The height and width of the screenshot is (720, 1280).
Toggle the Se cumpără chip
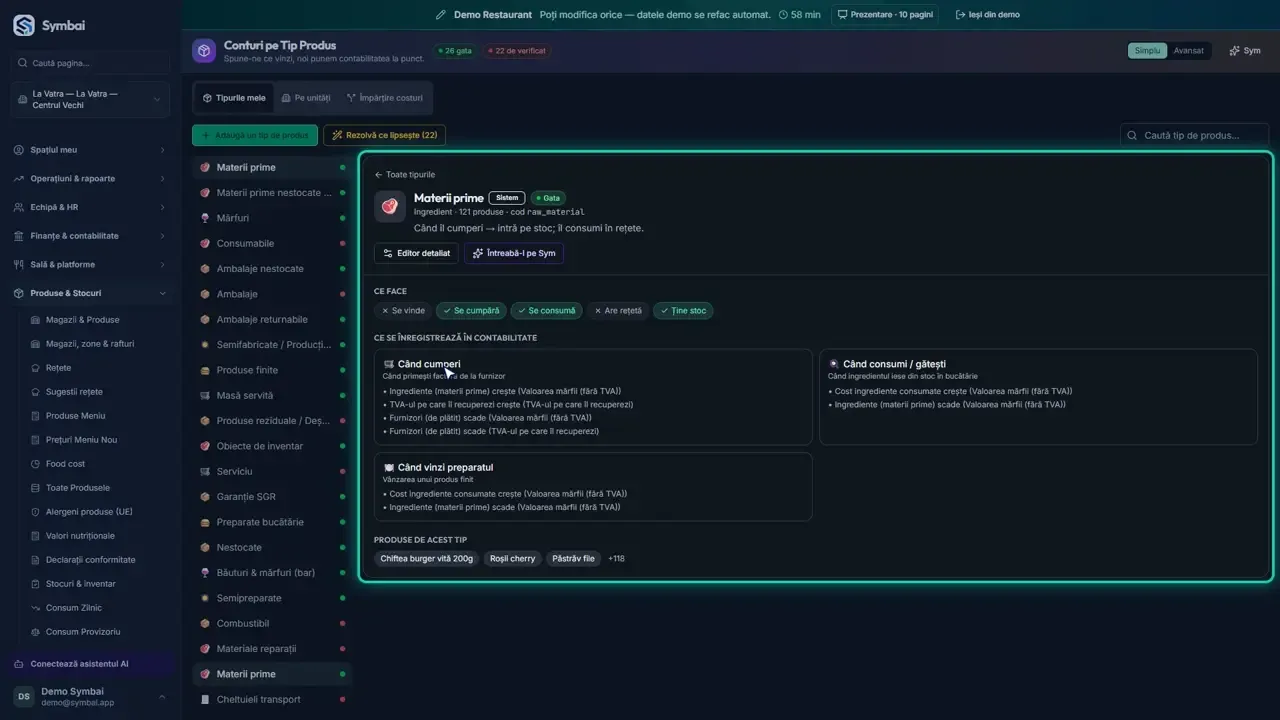(x=471, y=311)
